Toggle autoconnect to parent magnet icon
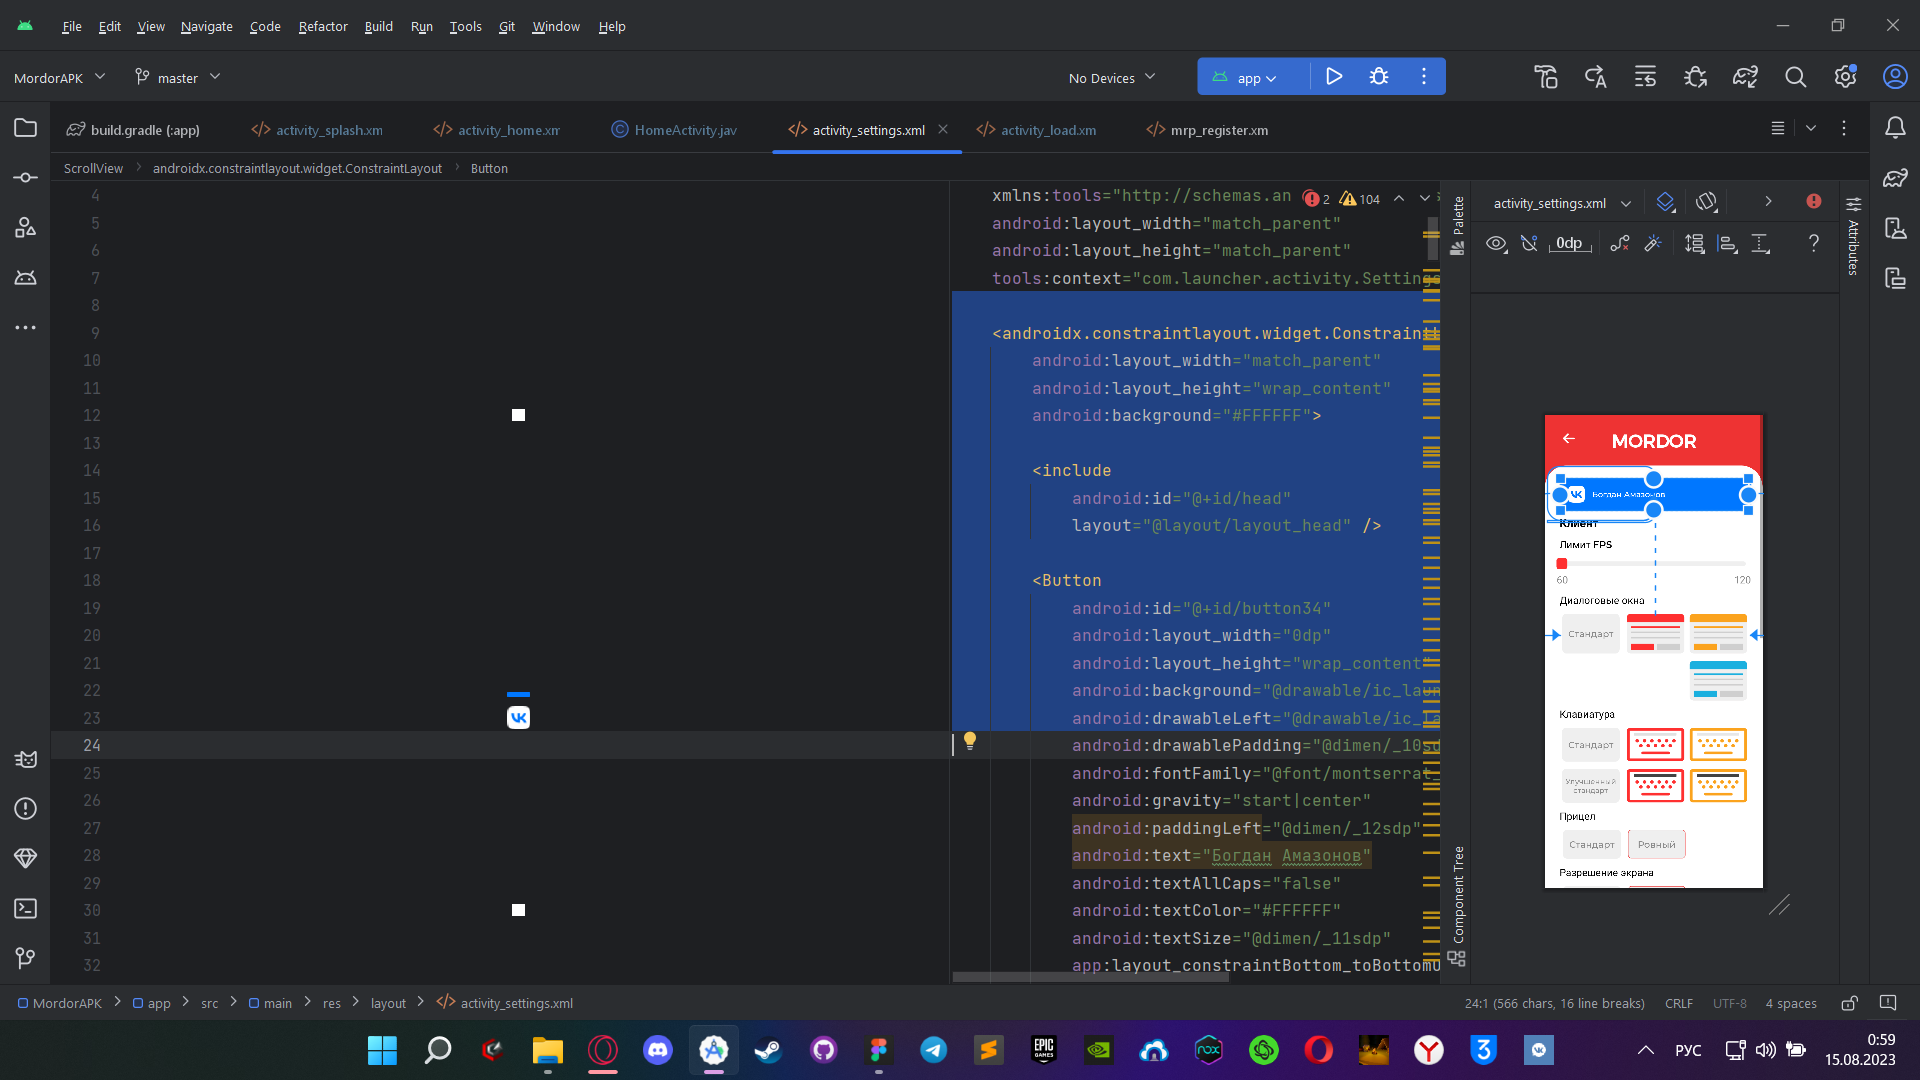This screenshot has width=1920, height=1080. (x=1529, y=243)
